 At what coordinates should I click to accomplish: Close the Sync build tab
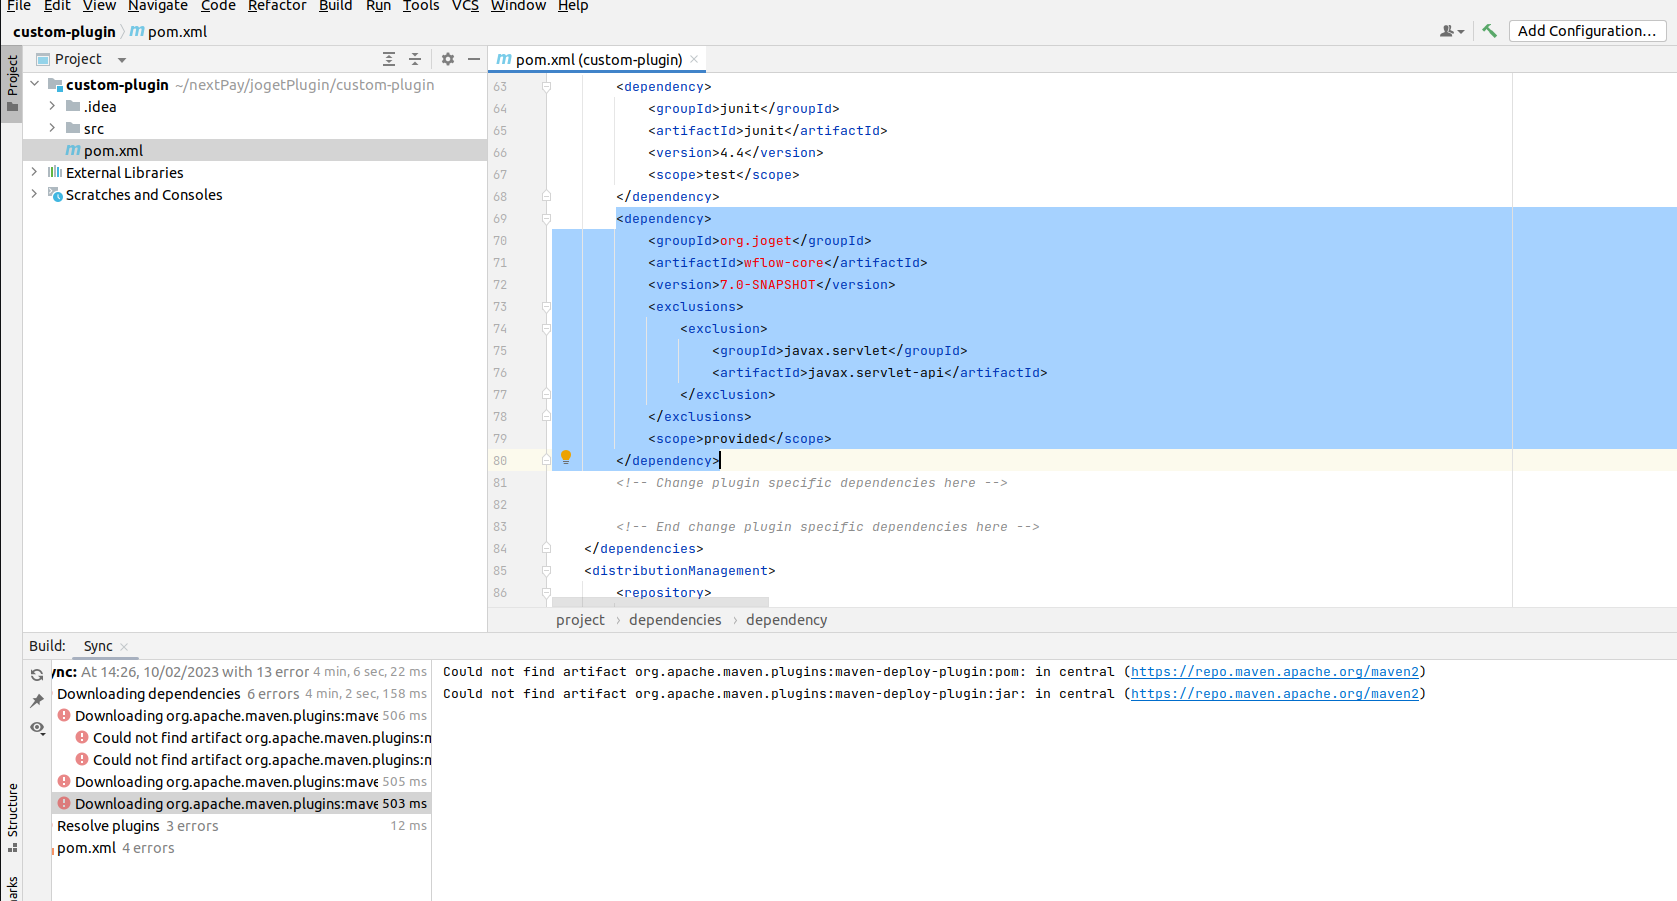point(124,647)
